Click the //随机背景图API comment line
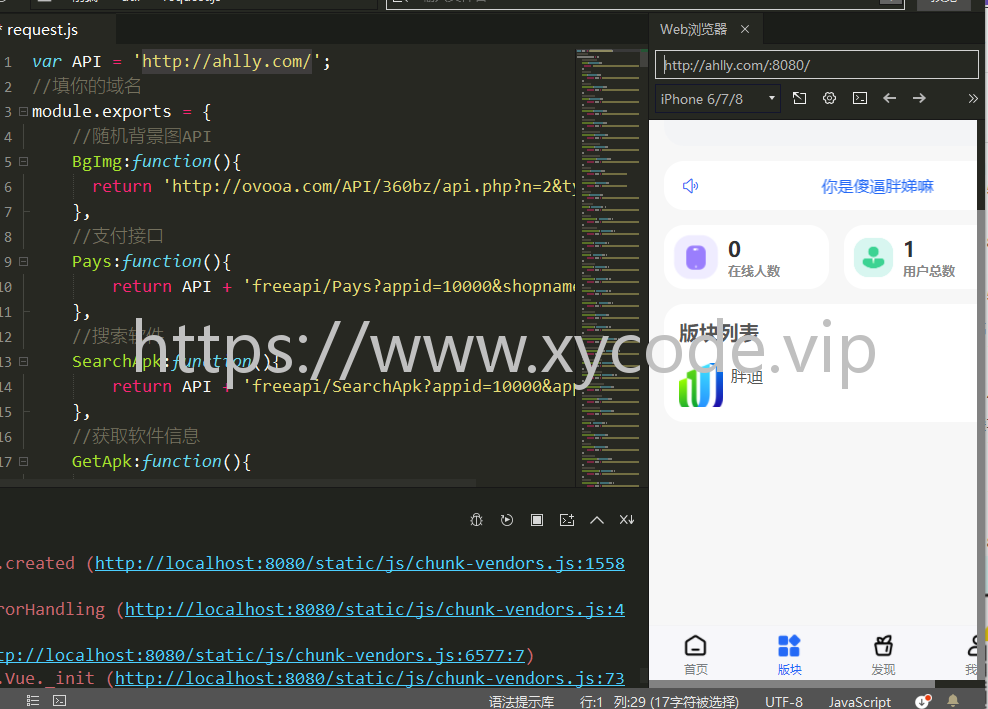The width and height of the screenshot is (988, 709). pos(141,137)
